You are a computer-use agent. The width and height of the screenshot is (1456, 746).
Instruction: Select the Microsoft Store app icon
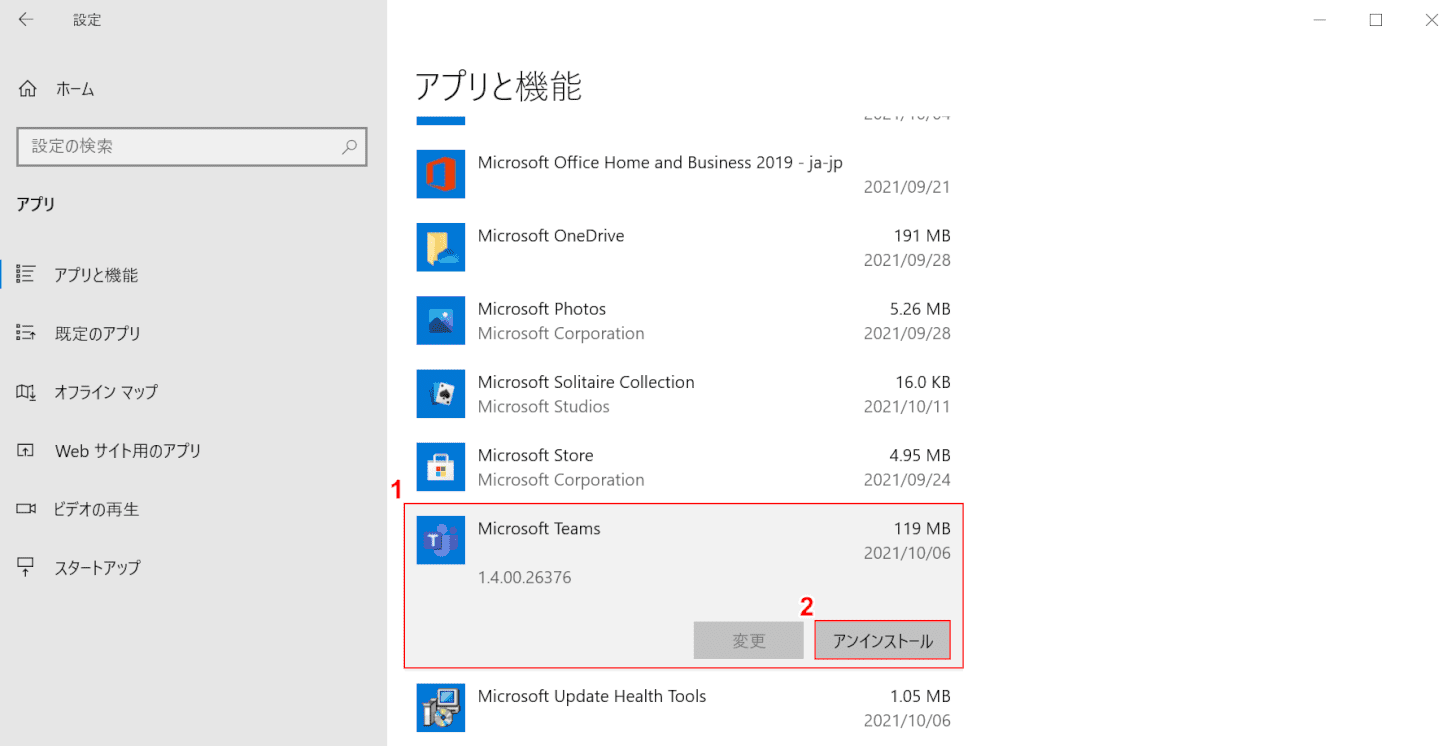(x=441, y=466)
